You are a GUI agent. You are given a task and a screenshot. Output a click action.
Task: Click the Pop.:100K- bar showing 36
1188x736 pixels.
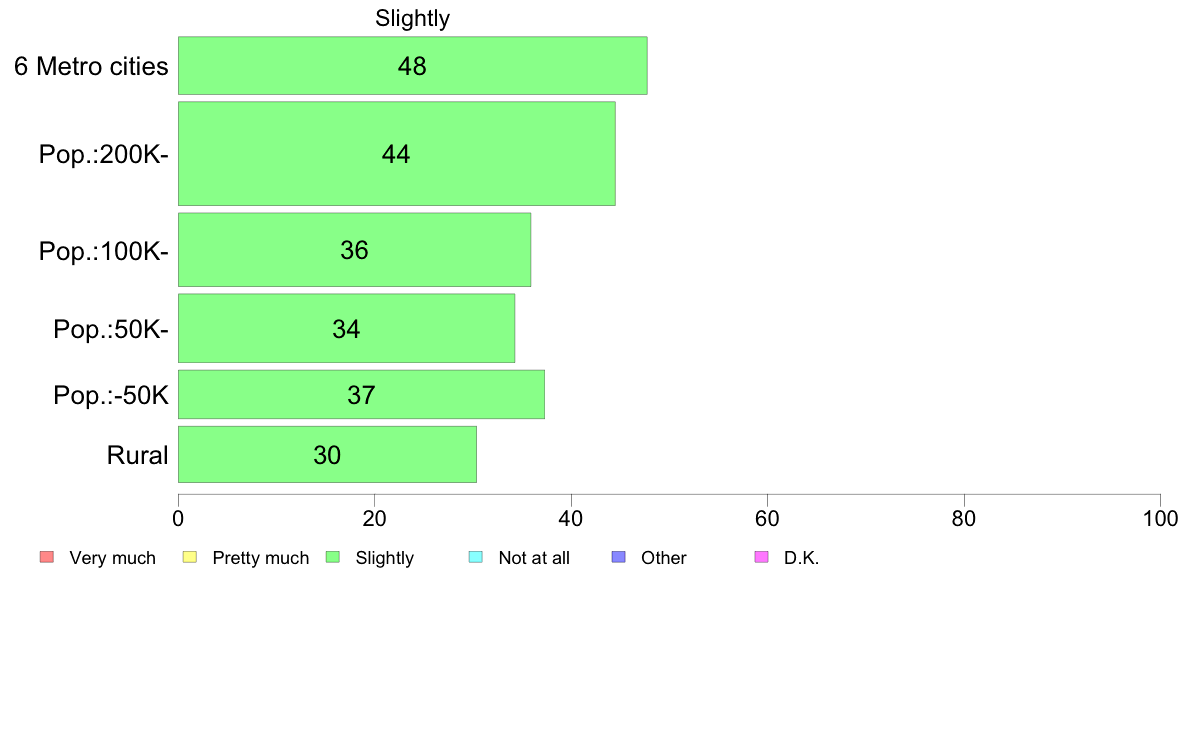coord(354,250)
